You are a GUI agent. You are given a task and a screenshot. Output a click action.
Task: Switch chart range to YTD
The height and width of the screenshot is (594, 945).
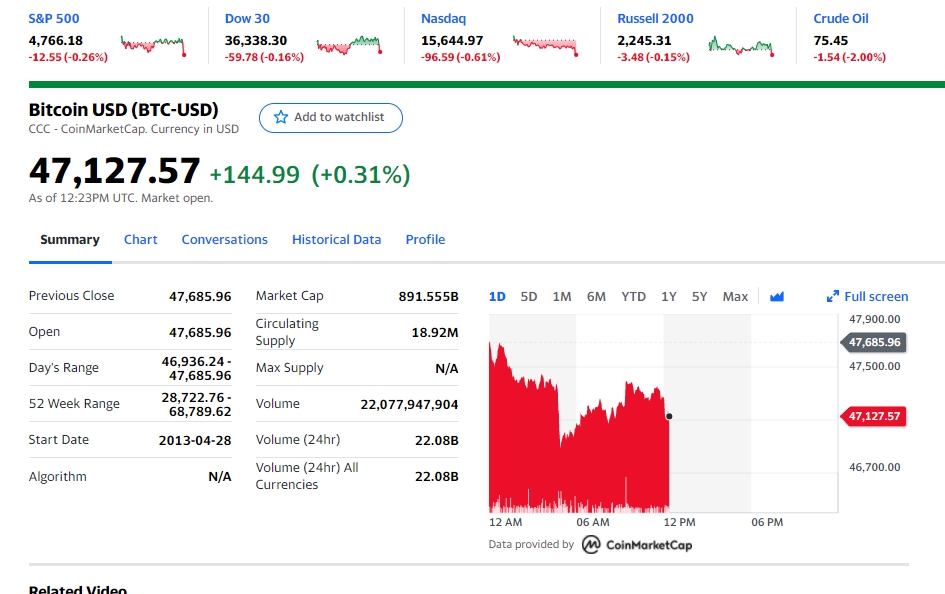coord(633,297)
